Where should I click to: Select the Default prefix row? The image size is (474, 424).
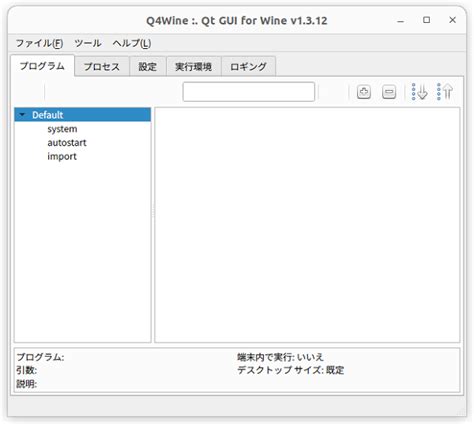(83, 115)
